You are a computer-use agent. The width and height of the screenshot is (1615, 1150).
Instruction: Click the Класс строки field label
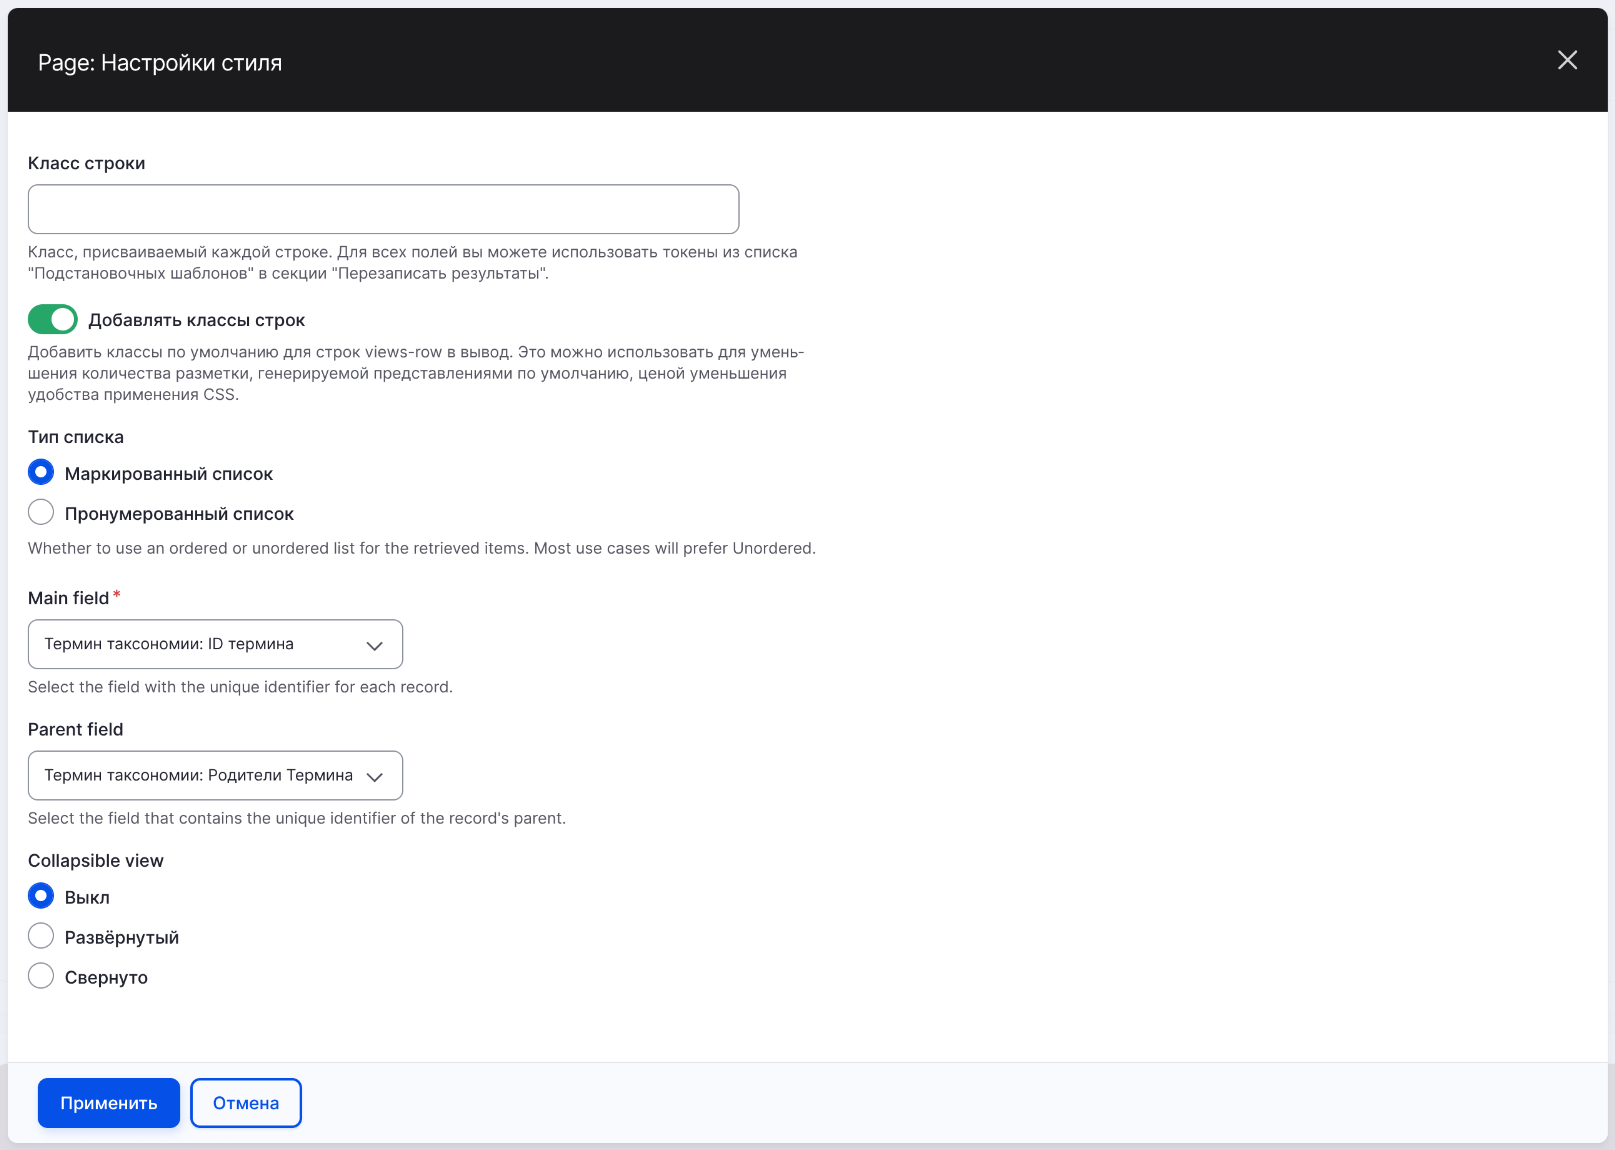[87, 163]
